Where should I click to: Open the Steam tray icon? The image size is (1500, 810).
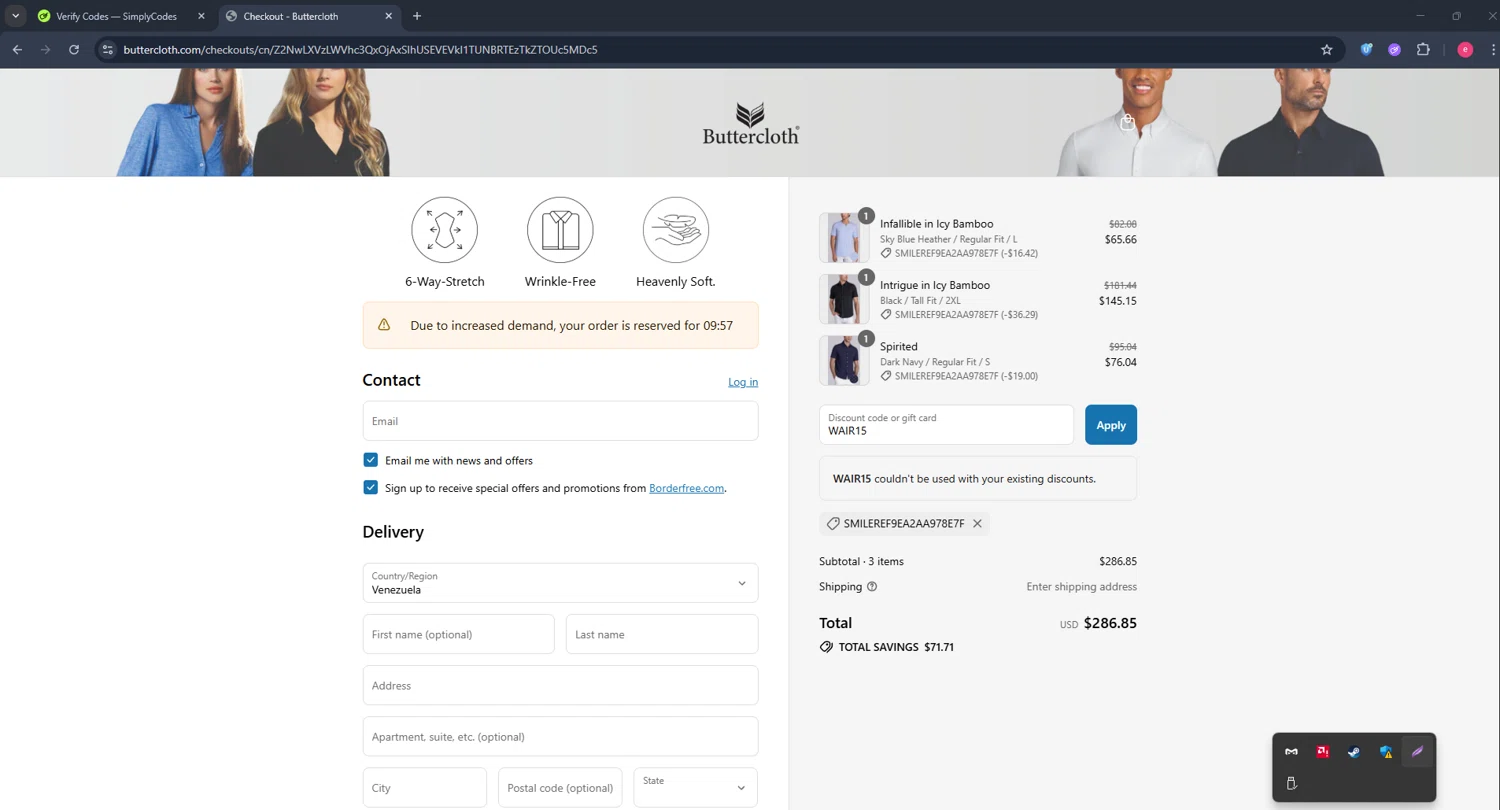click(1354, 752)
